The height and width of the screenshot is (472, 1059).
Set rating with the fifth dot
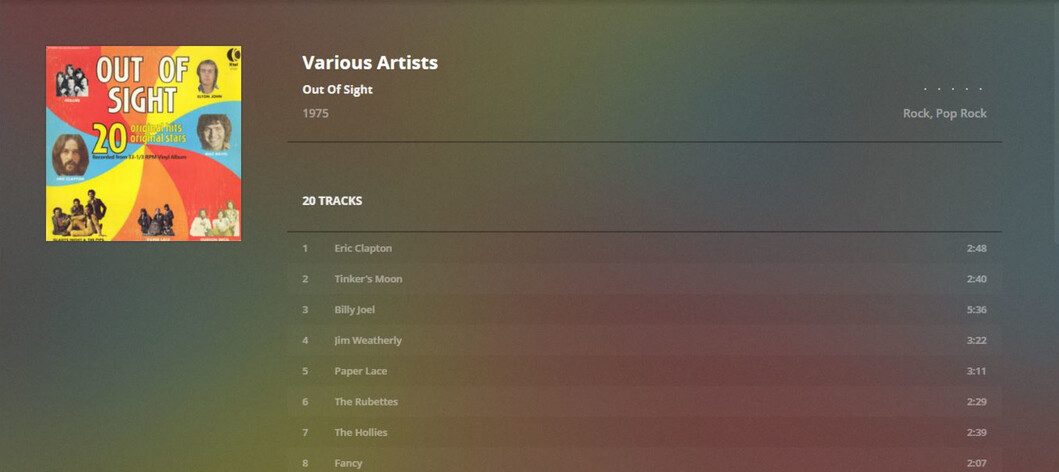click(x=980, y=90)
